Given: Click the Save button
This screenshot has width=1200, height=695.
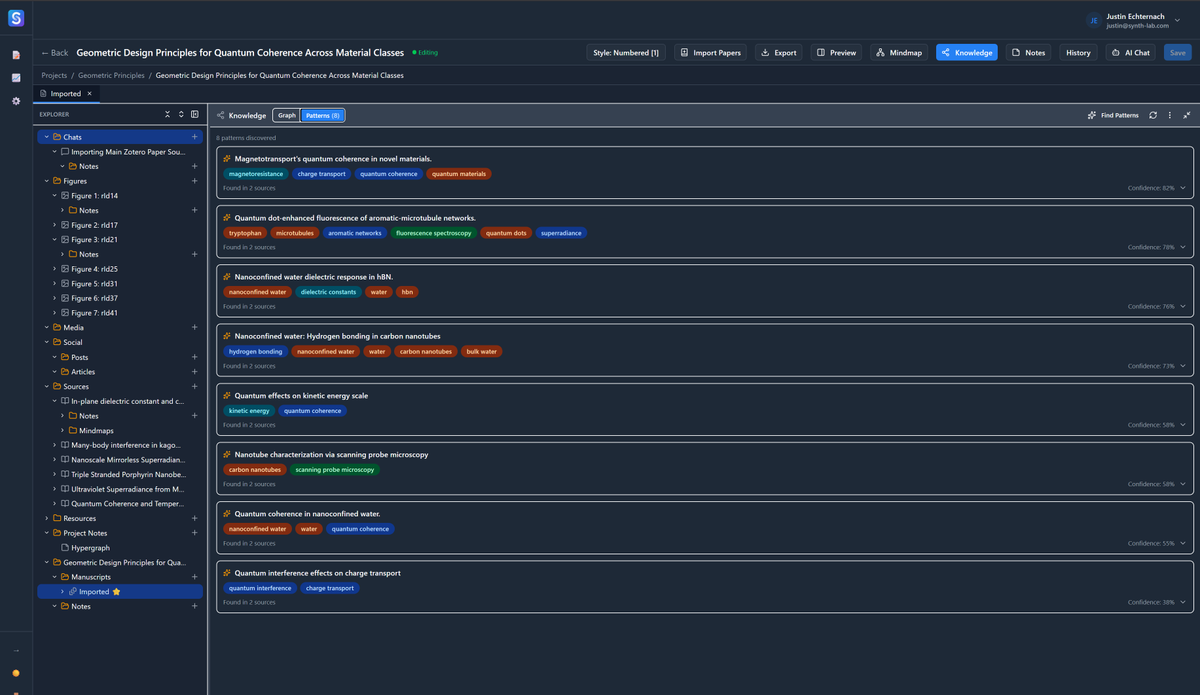Looking at the screenshot, I should point(1177,52).
